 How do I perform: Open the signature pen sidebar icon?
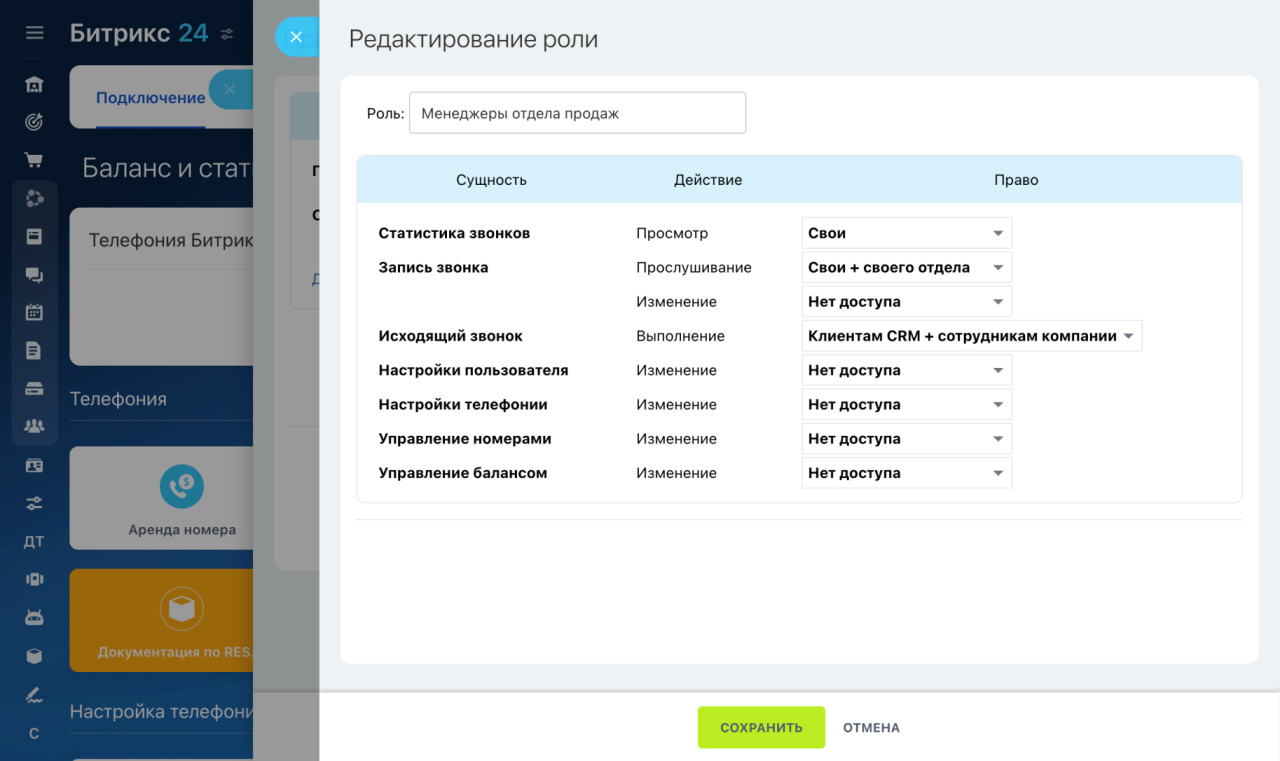point(34,694)
